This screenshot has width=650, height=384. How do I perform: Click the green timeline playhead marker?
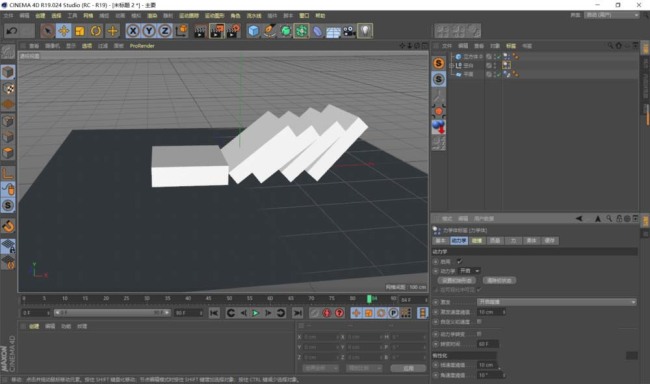pos(369,299)
